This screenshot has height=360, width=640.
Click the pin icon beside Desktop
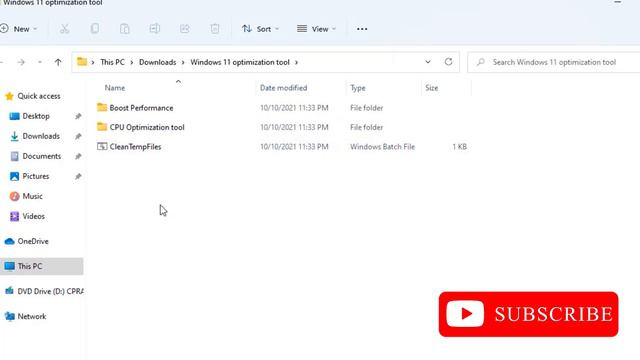point(78,116)
